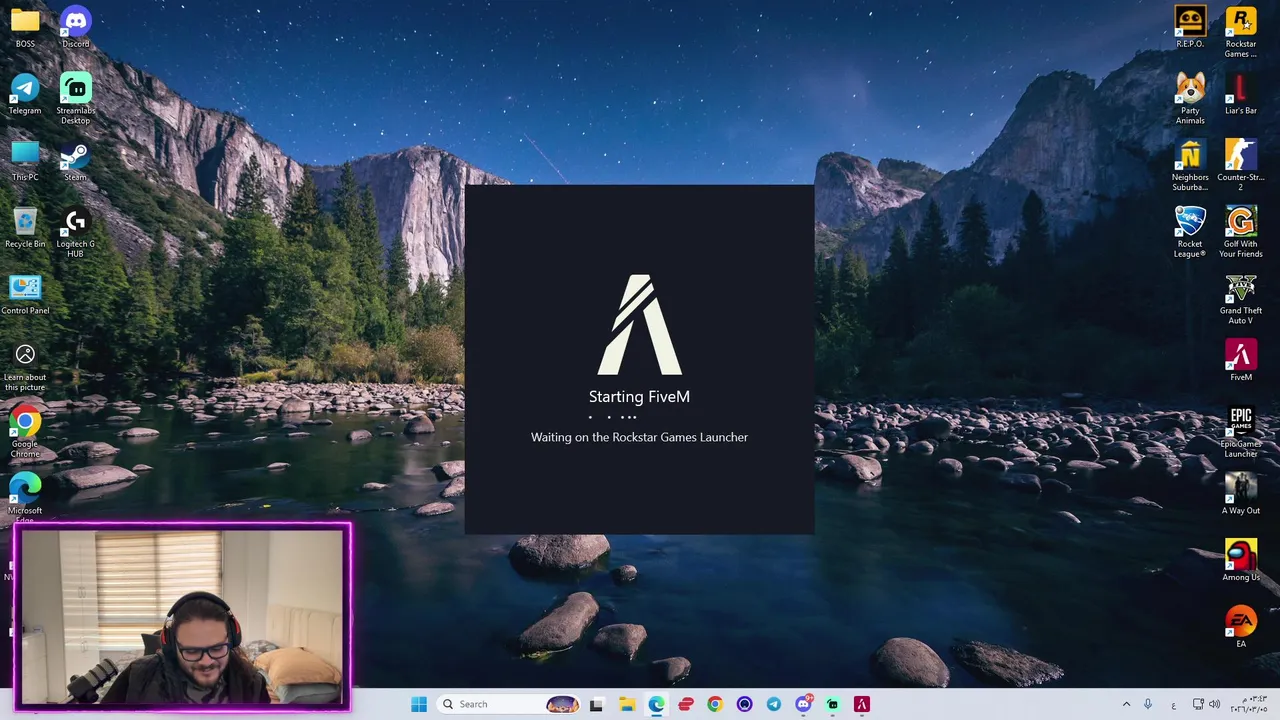
Task: Launch Among Us desktop shortcut
Action: click(x=1241, y=560)
